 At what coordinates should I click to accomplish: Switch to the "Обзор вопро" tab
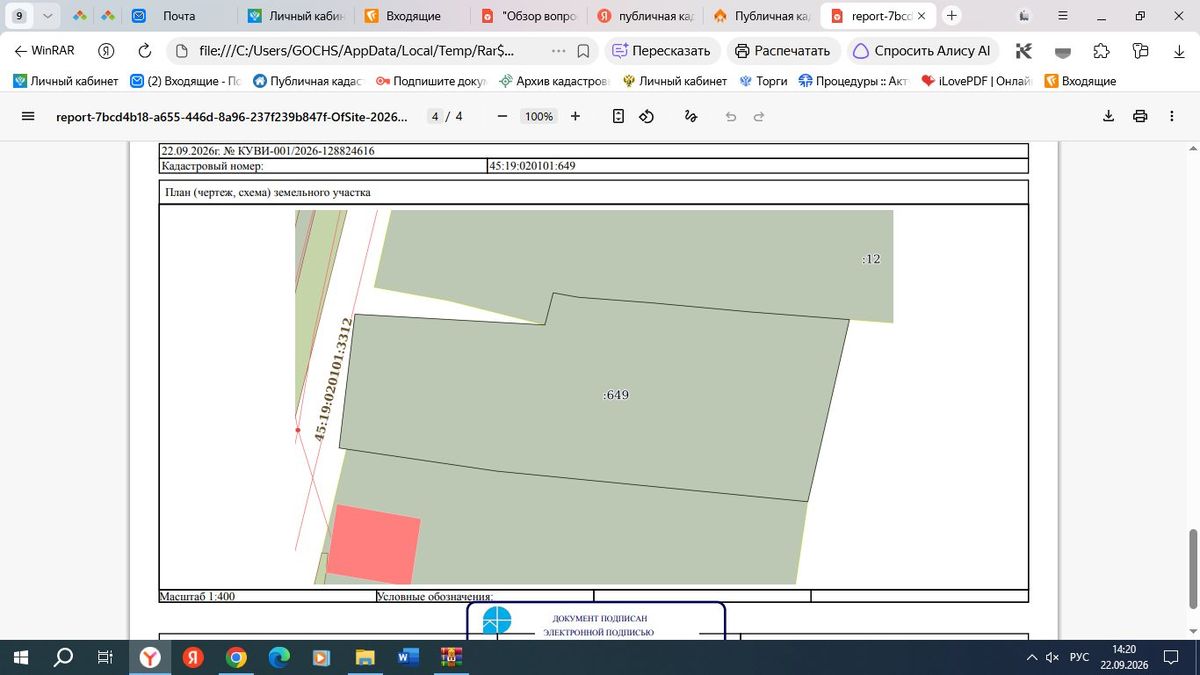[x=528, y=16]
